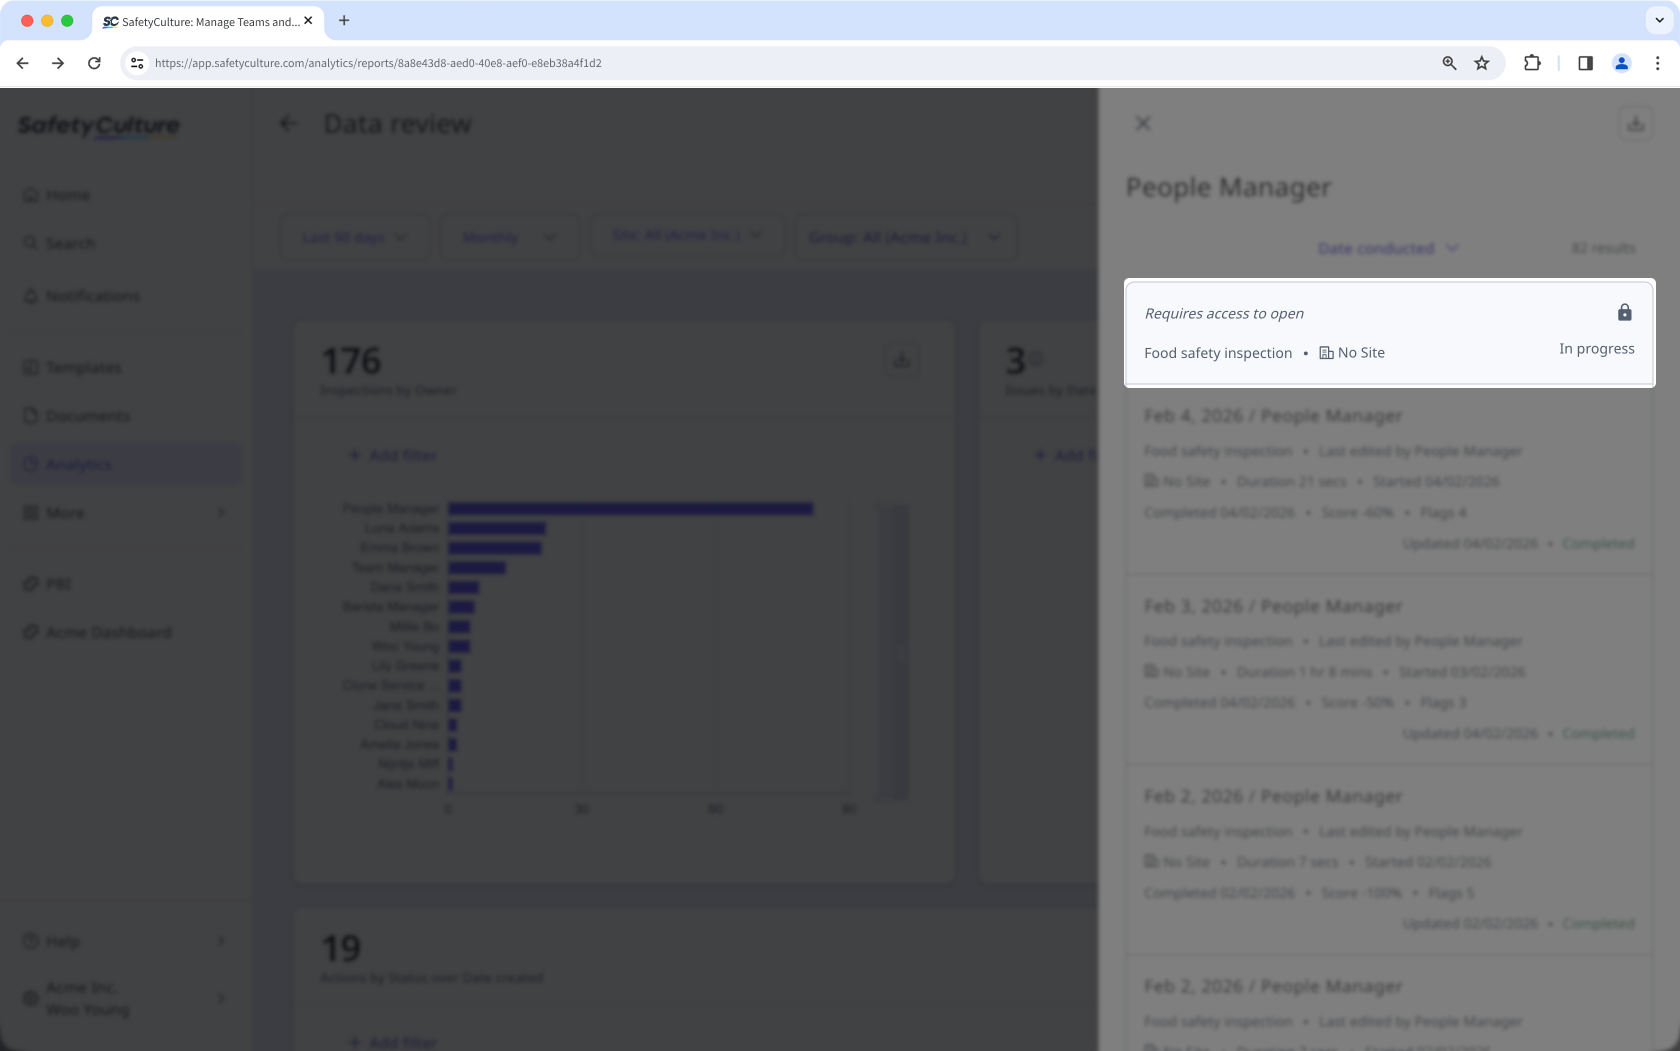Open the browser profile menu
This screenshot has width=1680, height=1051.
click(1621, 63)
